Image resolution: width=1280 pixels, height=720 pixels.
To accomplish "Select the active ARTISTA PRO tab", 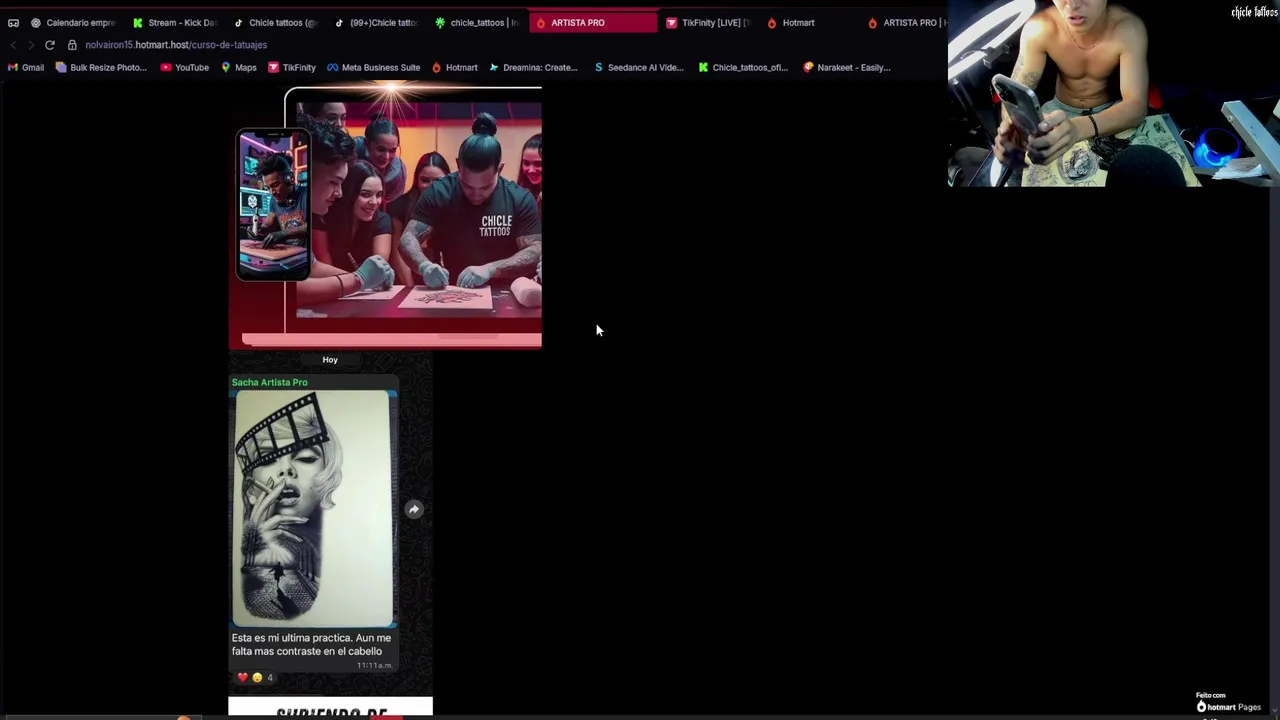I will (x=593, y=22).
